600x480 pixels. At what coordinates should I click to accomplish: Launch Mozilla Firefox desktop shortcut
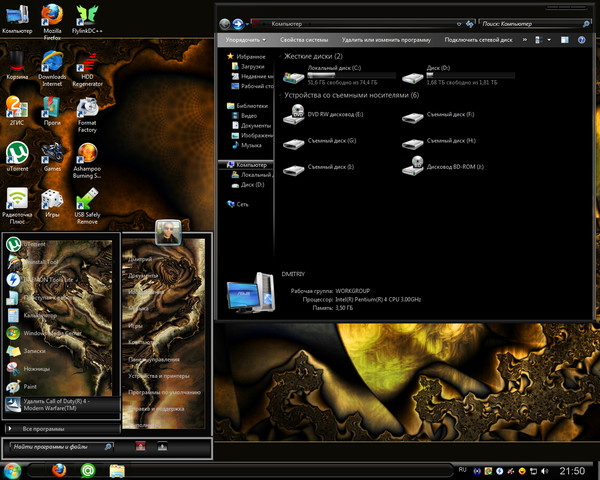tap(52, 21)
